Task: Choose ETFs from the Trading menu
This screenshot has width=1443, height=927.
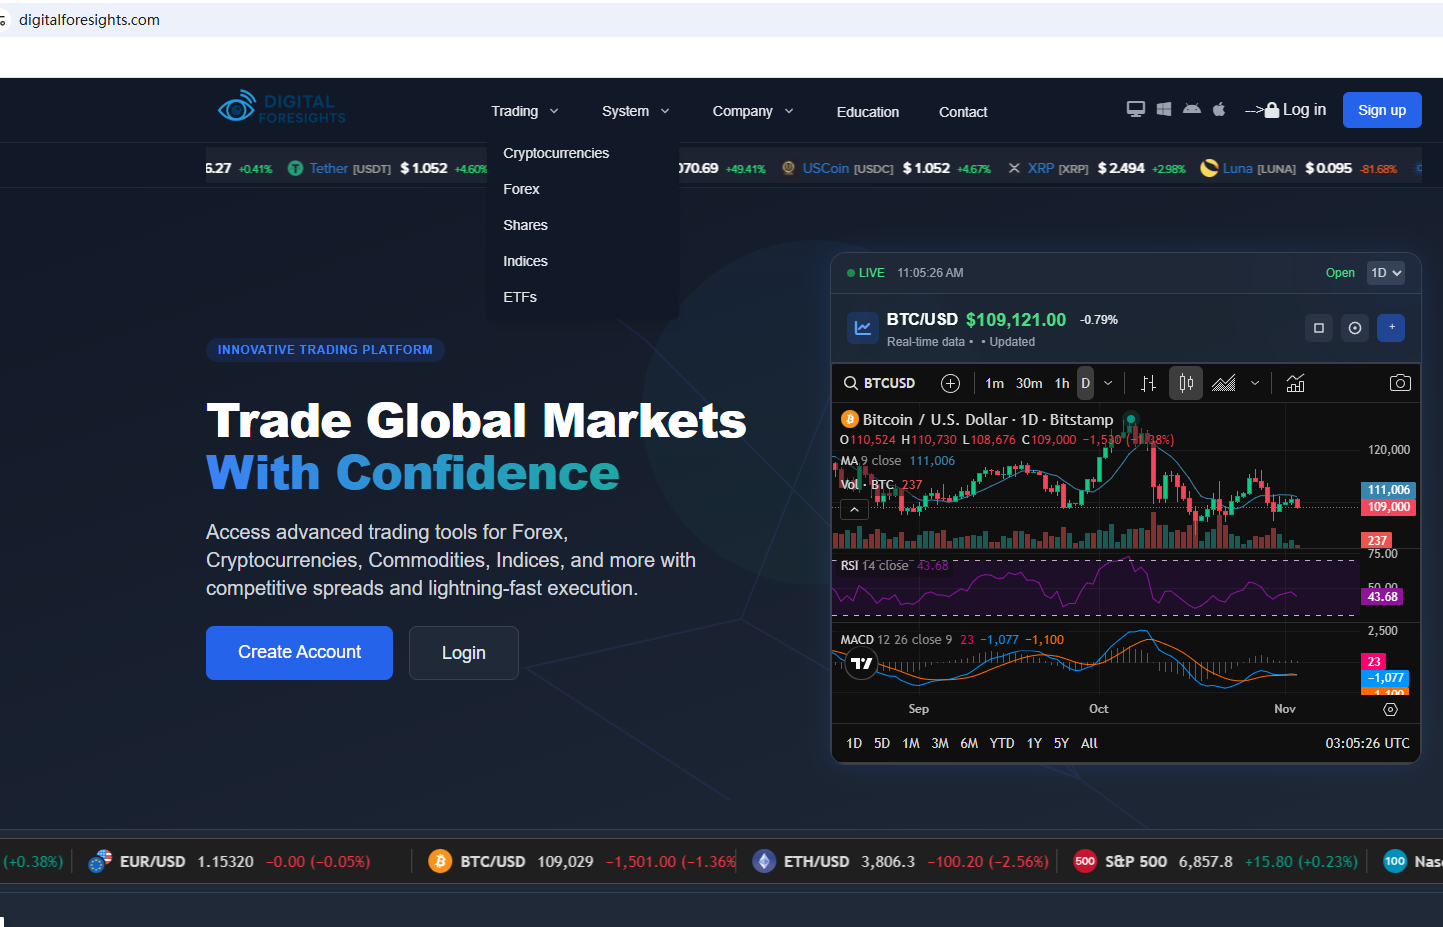Action: [x=520, y=297]
